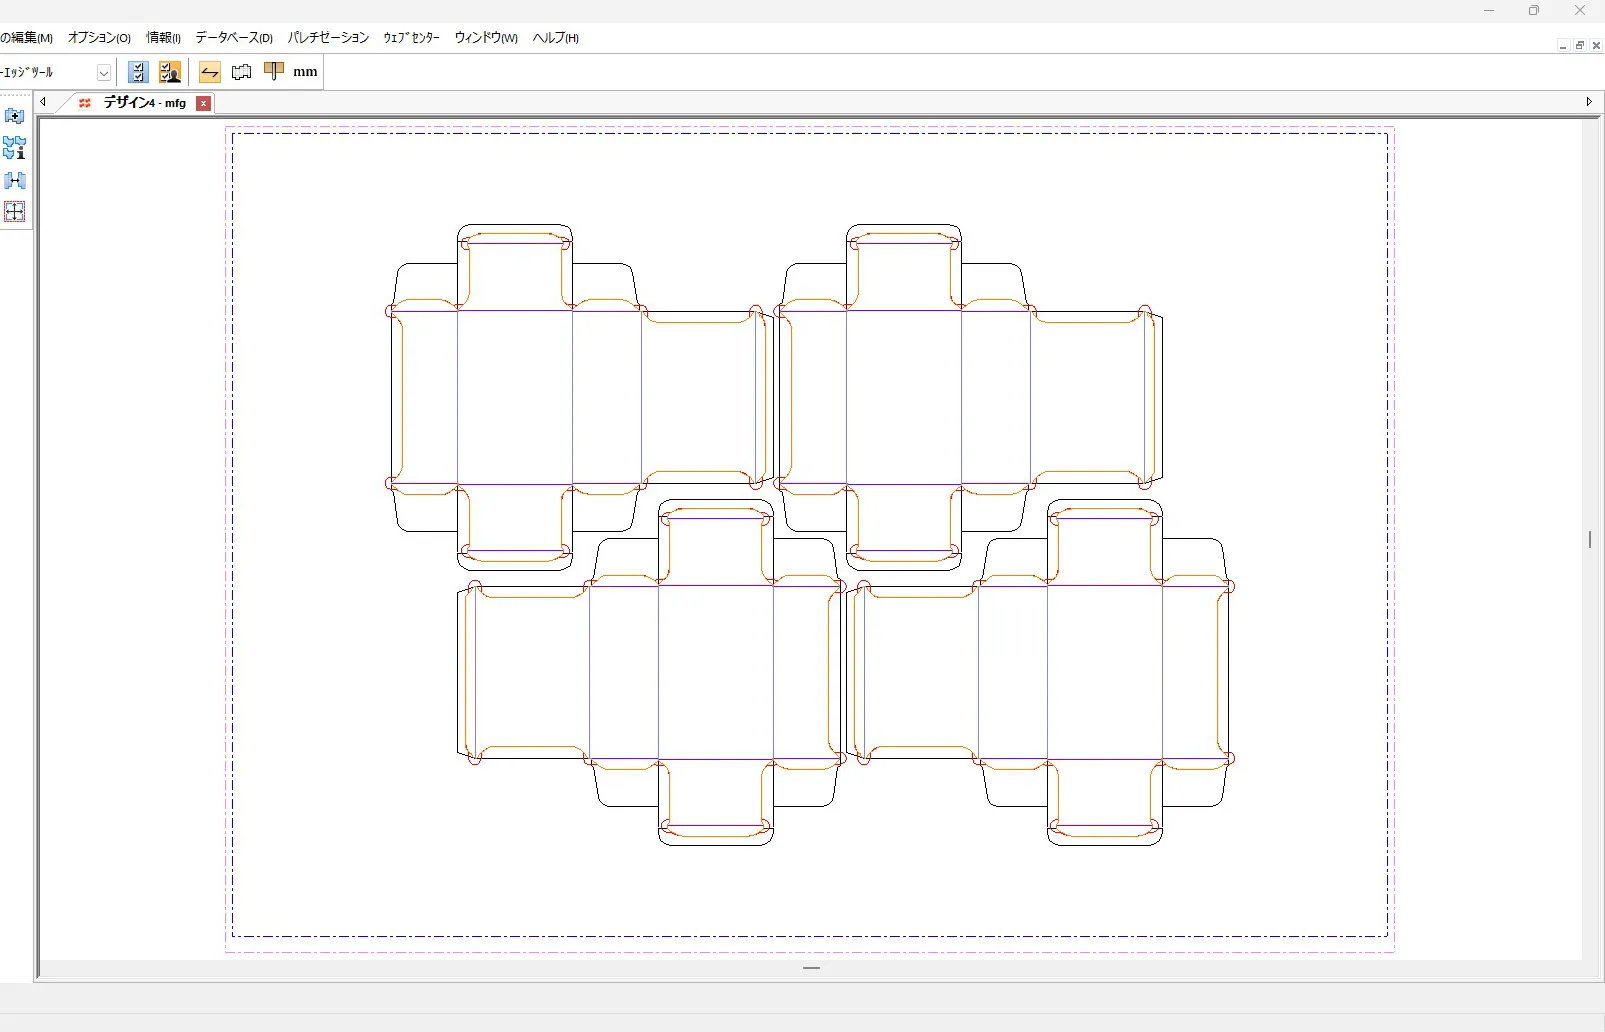This screenshot has width=1605, height=1032.
Task: Open the パレチゼーション menu
Action: click(x=328, y=38)
